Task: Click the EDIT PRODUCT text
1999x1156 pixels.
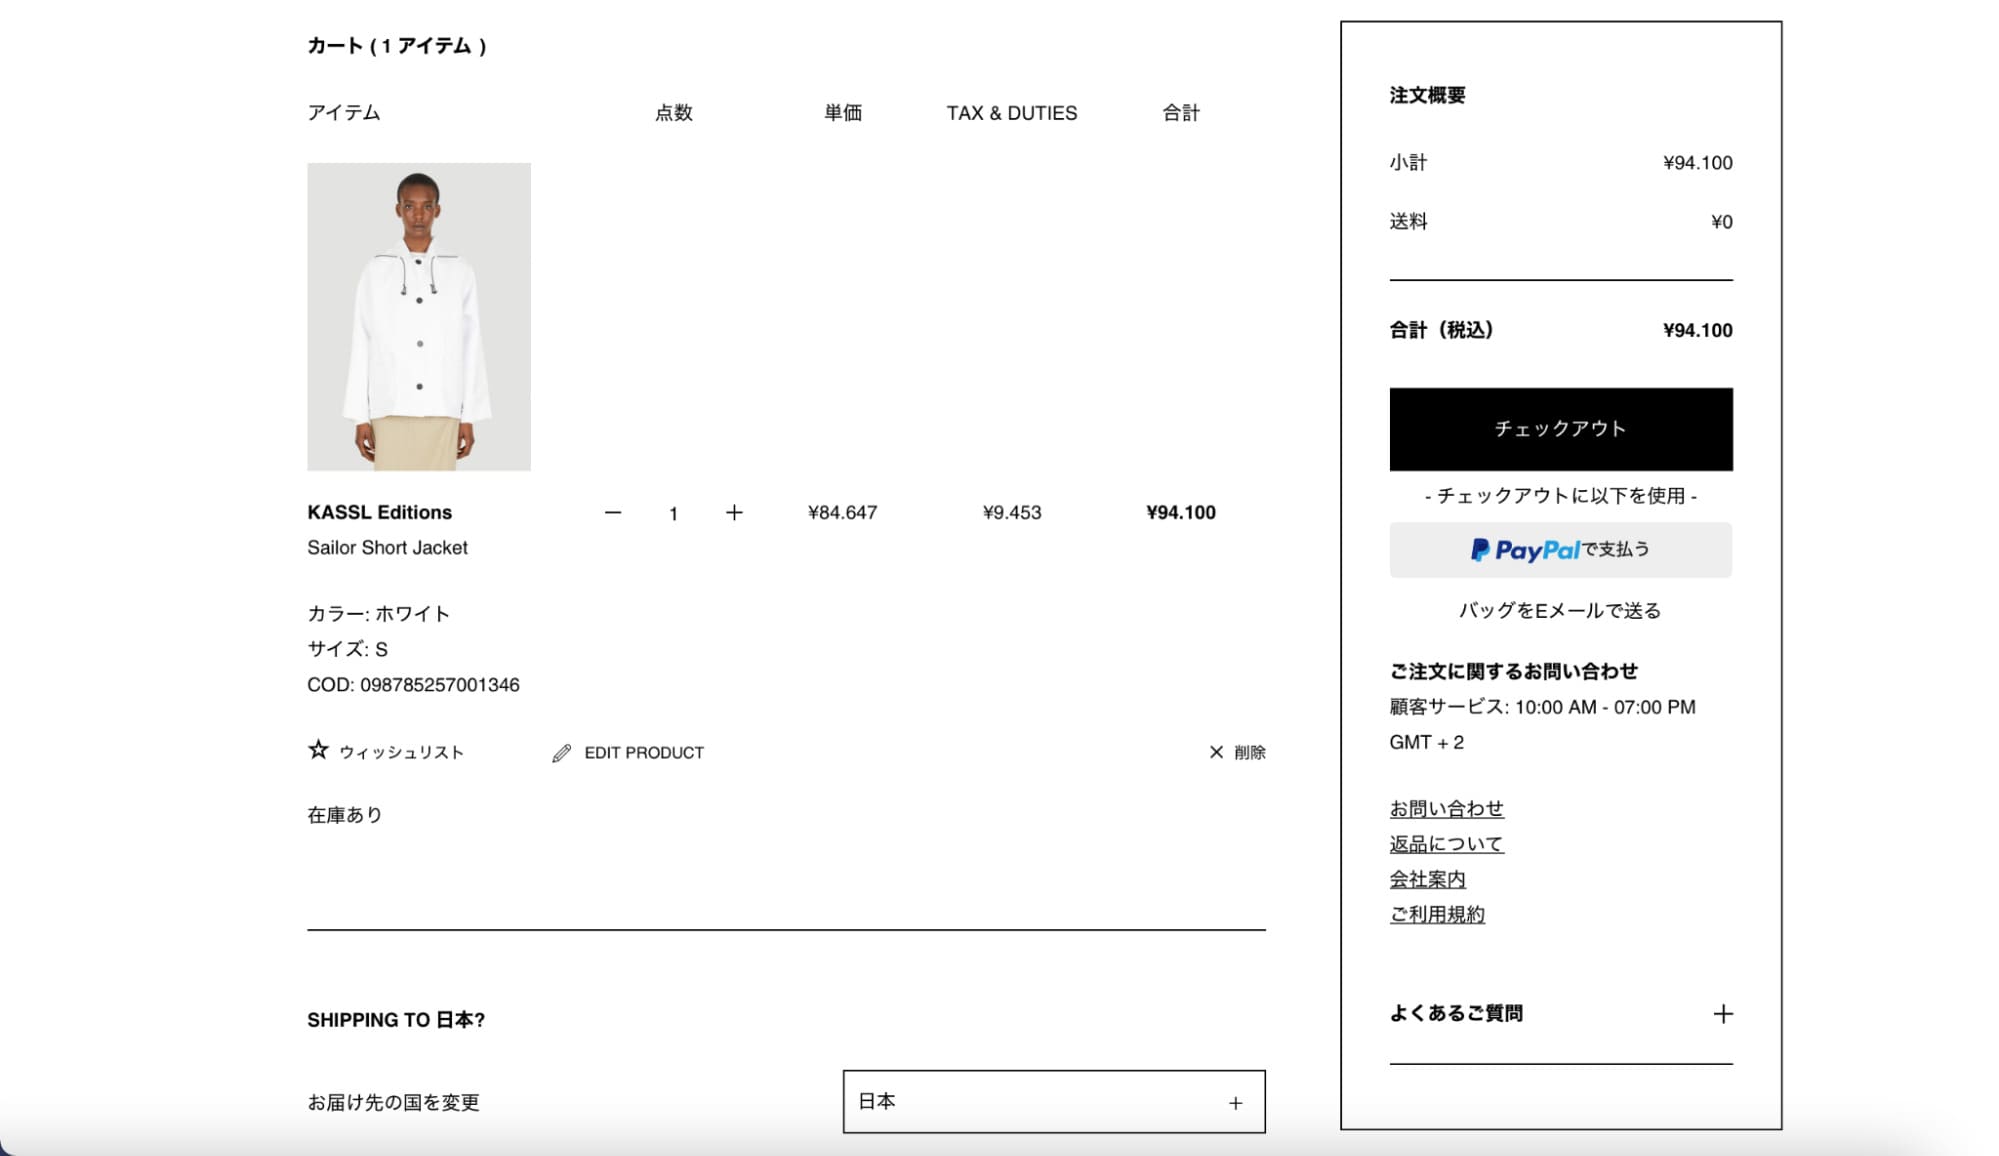Action: [x=644, y=753]
